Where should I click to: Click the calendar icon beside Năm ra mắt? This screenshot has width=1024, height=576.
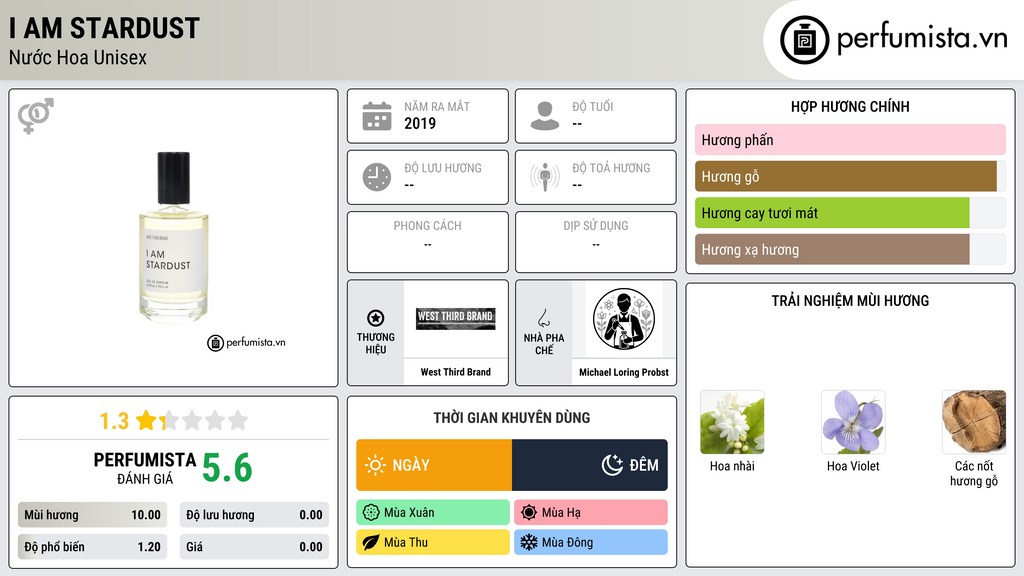[377, 116]
